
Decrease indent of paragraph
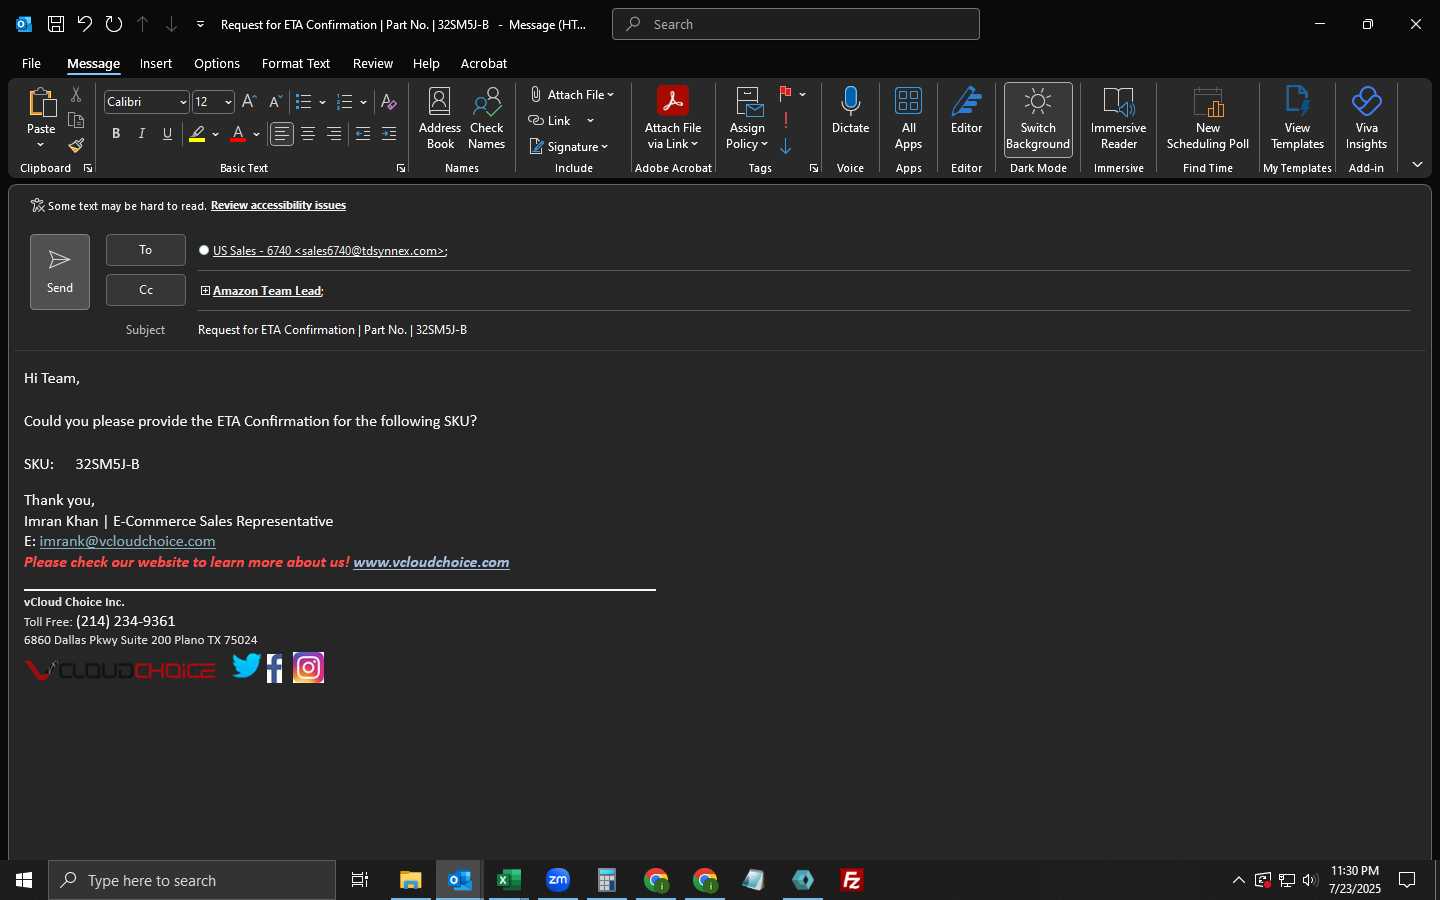pos(363,134)
